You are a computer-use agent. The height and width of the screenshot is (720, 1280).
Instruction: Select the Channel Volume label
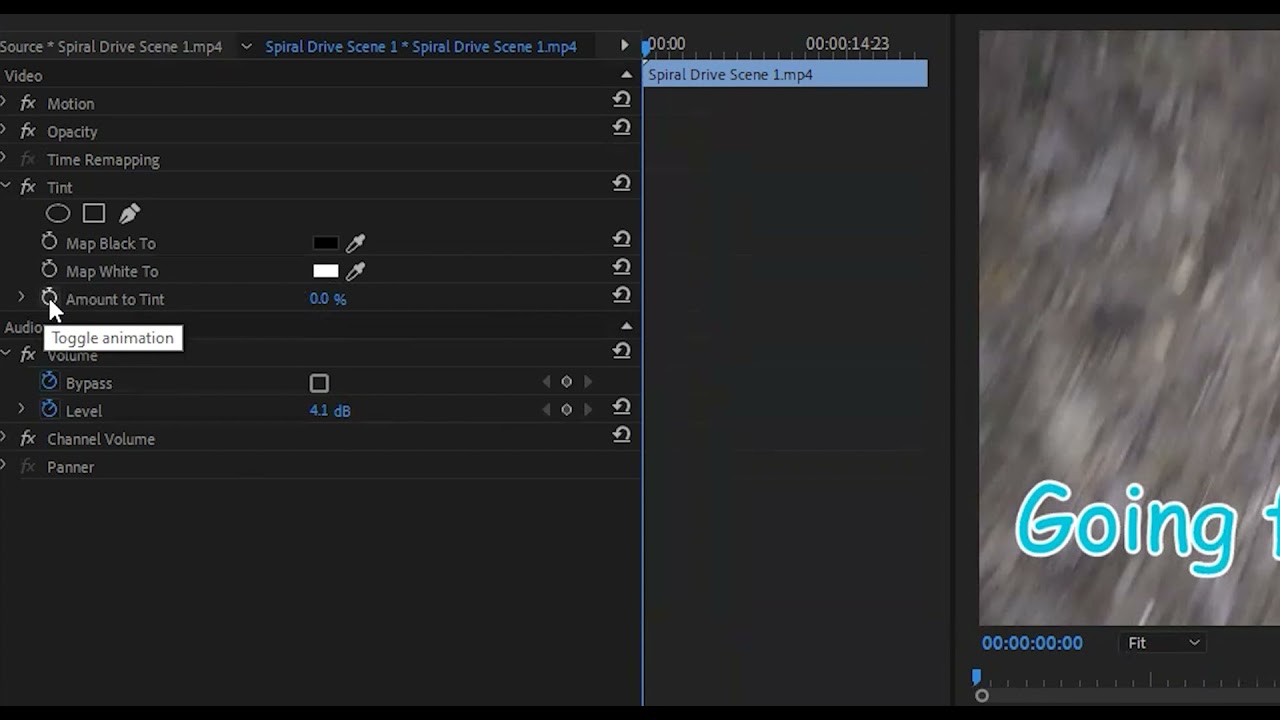coord(101,439)
